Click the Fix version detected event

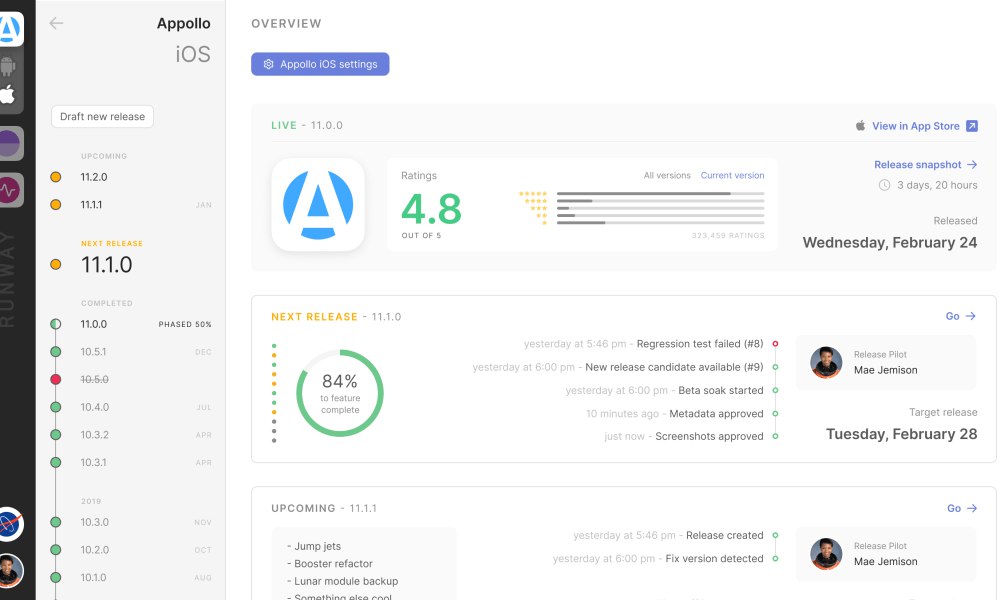(714, 559)
